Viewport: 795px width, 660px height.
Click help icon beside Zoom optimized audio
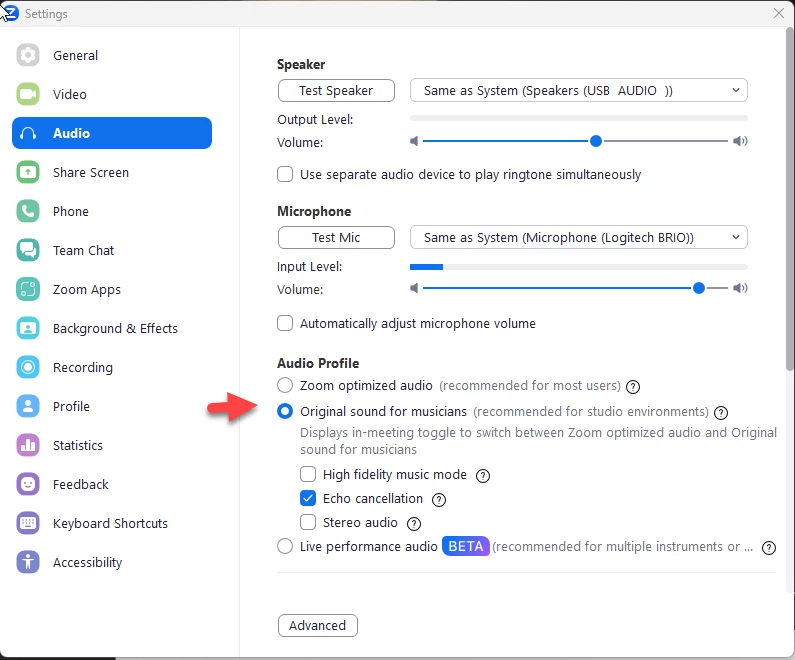point(633,387)
